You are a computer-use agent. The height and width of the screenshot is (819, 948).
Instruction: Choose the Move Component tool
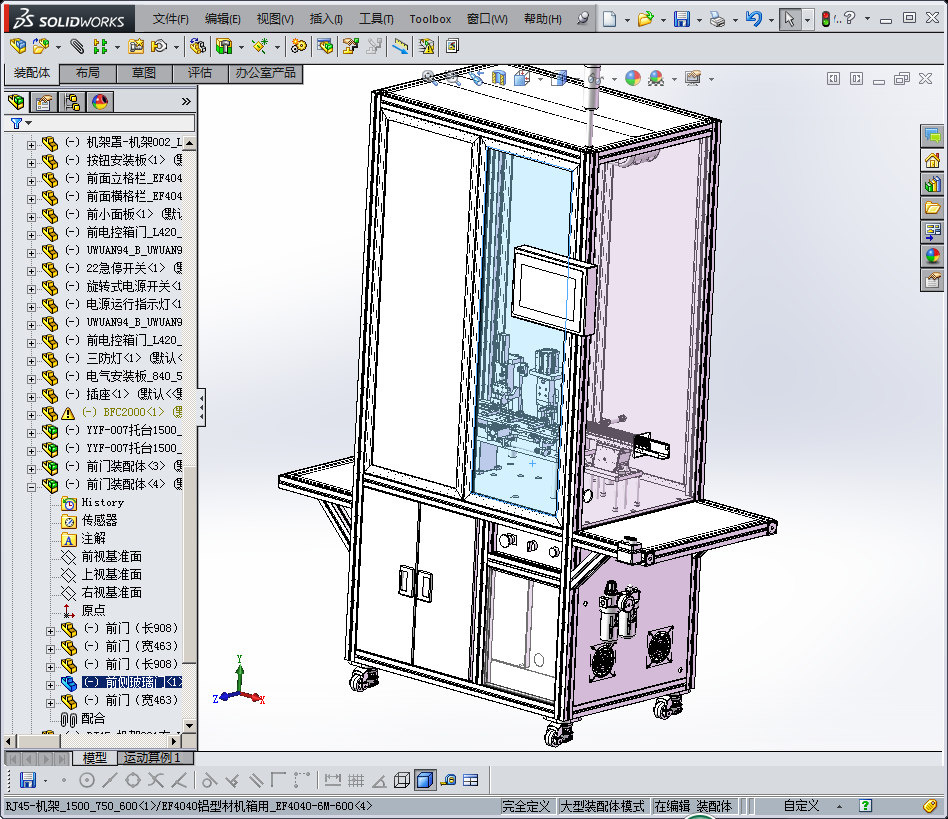pos(159,46)
